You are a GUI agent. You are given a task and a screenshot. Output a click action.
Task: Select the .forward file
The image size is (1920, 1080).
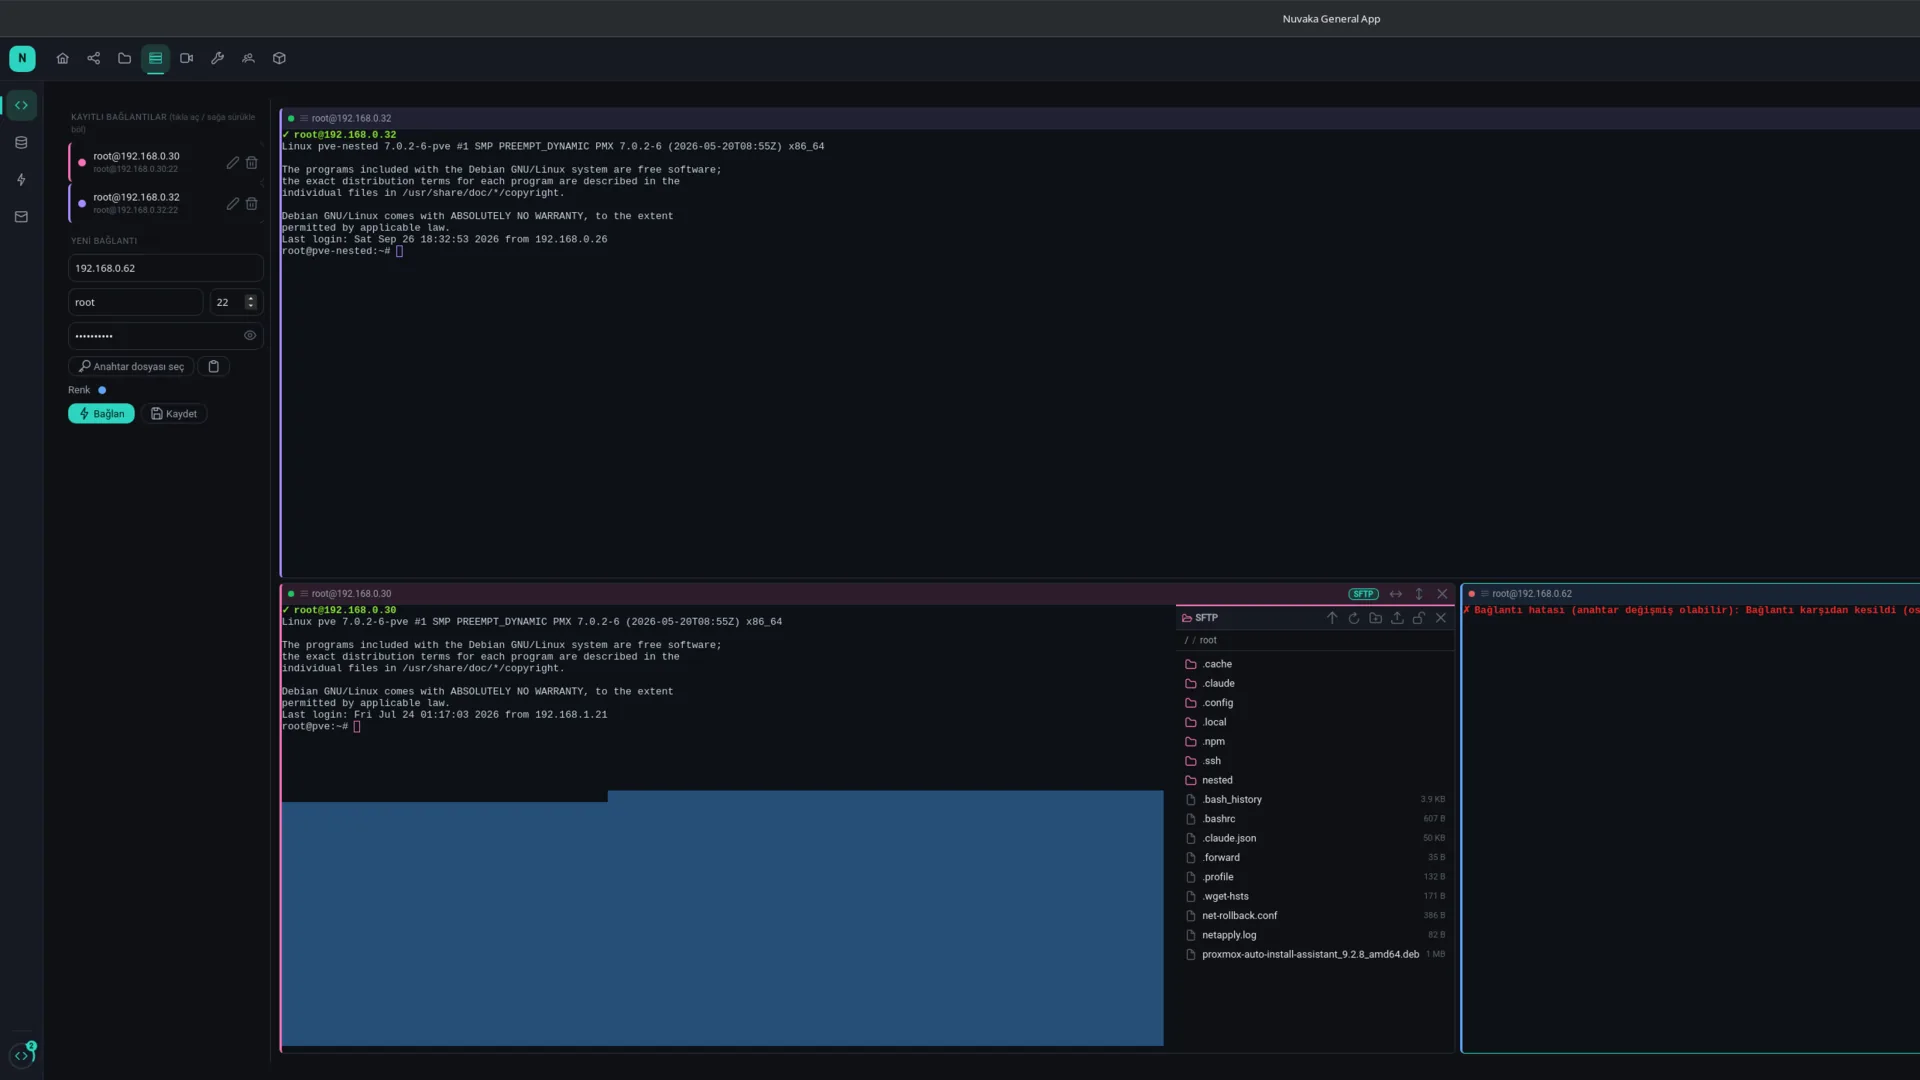(x=1315, y=857)
